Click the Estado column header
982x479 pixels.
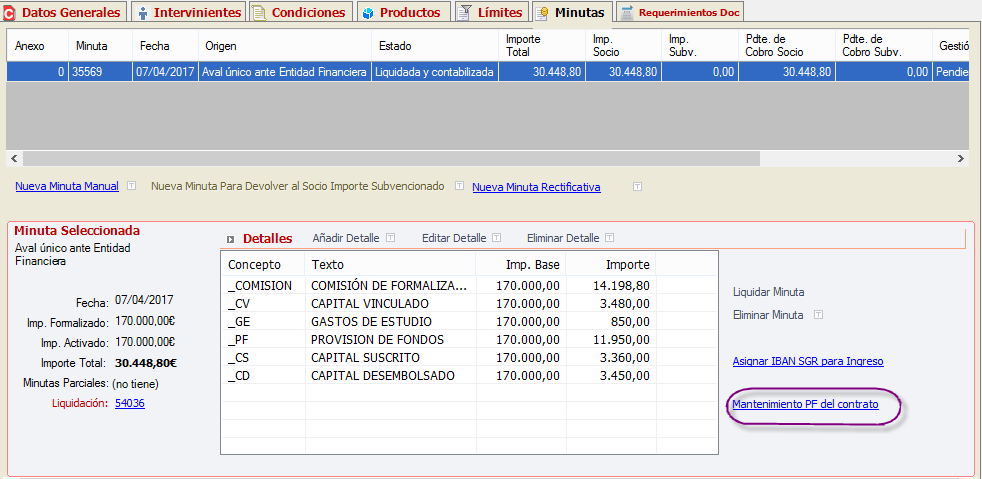(x=435, y=46)
